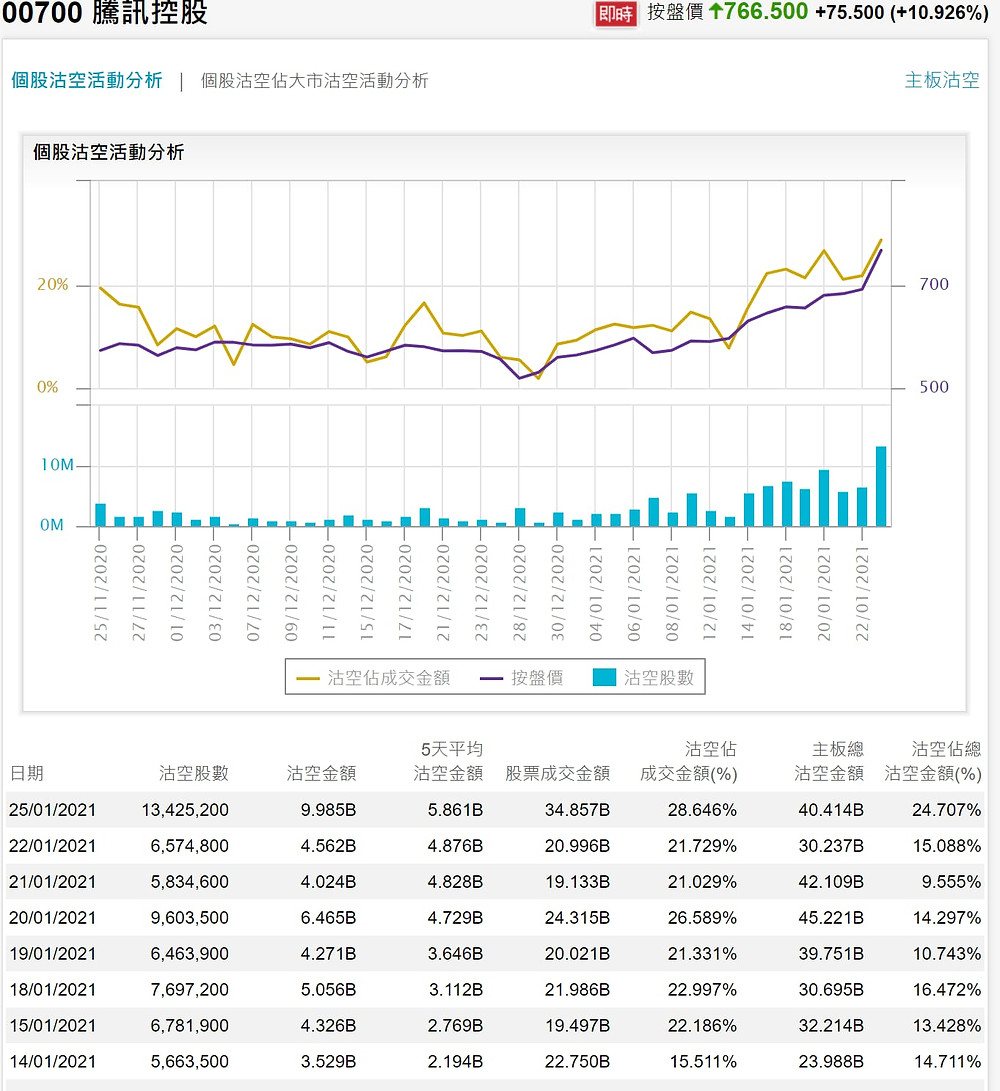Image resolution: width=1000 pixels, height=1091 pixels.
Task: Click the 40.414B main board short value
Action: (x=831, y=810)
